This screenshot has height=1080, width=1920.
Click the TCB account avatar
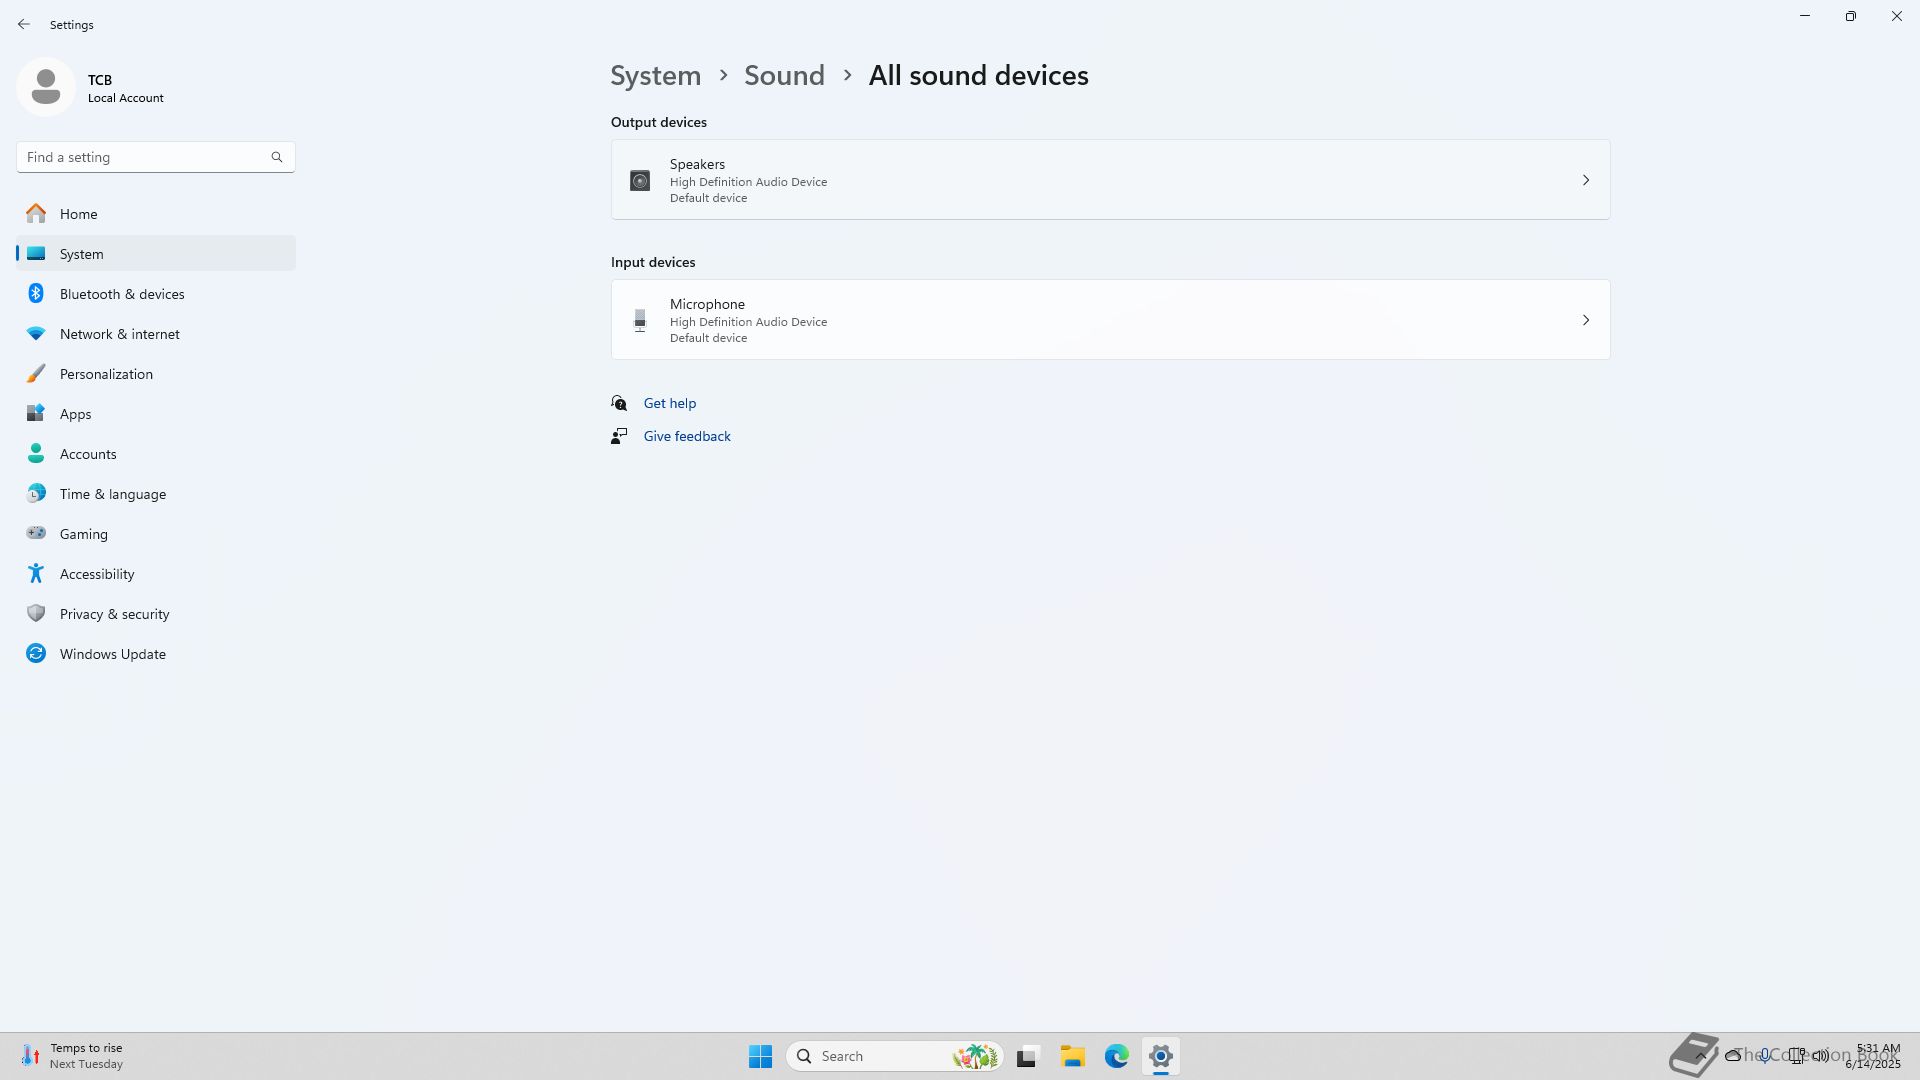(x=46, y=87)
